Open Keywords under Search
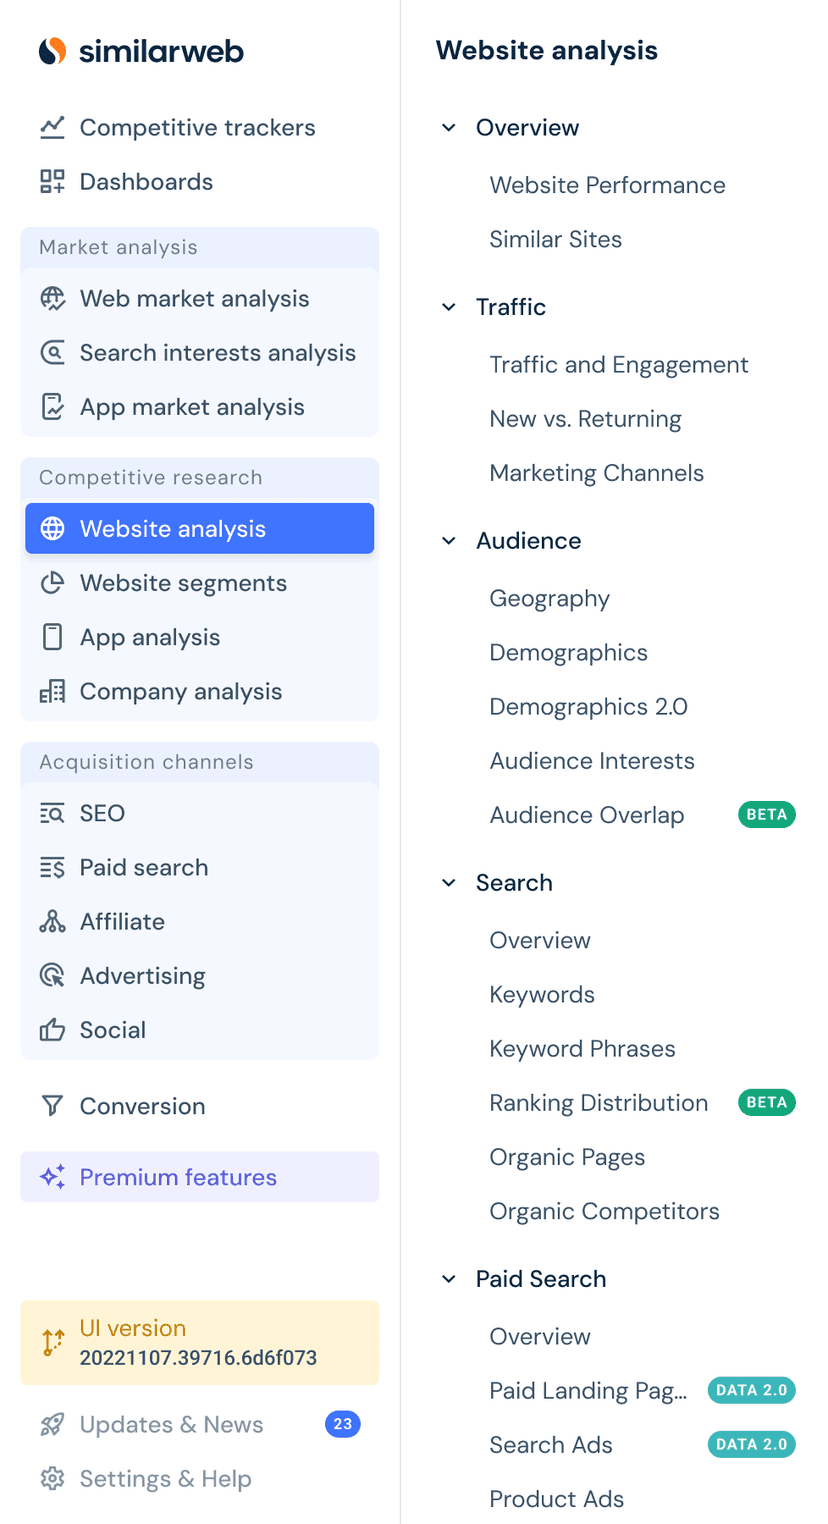 click(542, 994)
